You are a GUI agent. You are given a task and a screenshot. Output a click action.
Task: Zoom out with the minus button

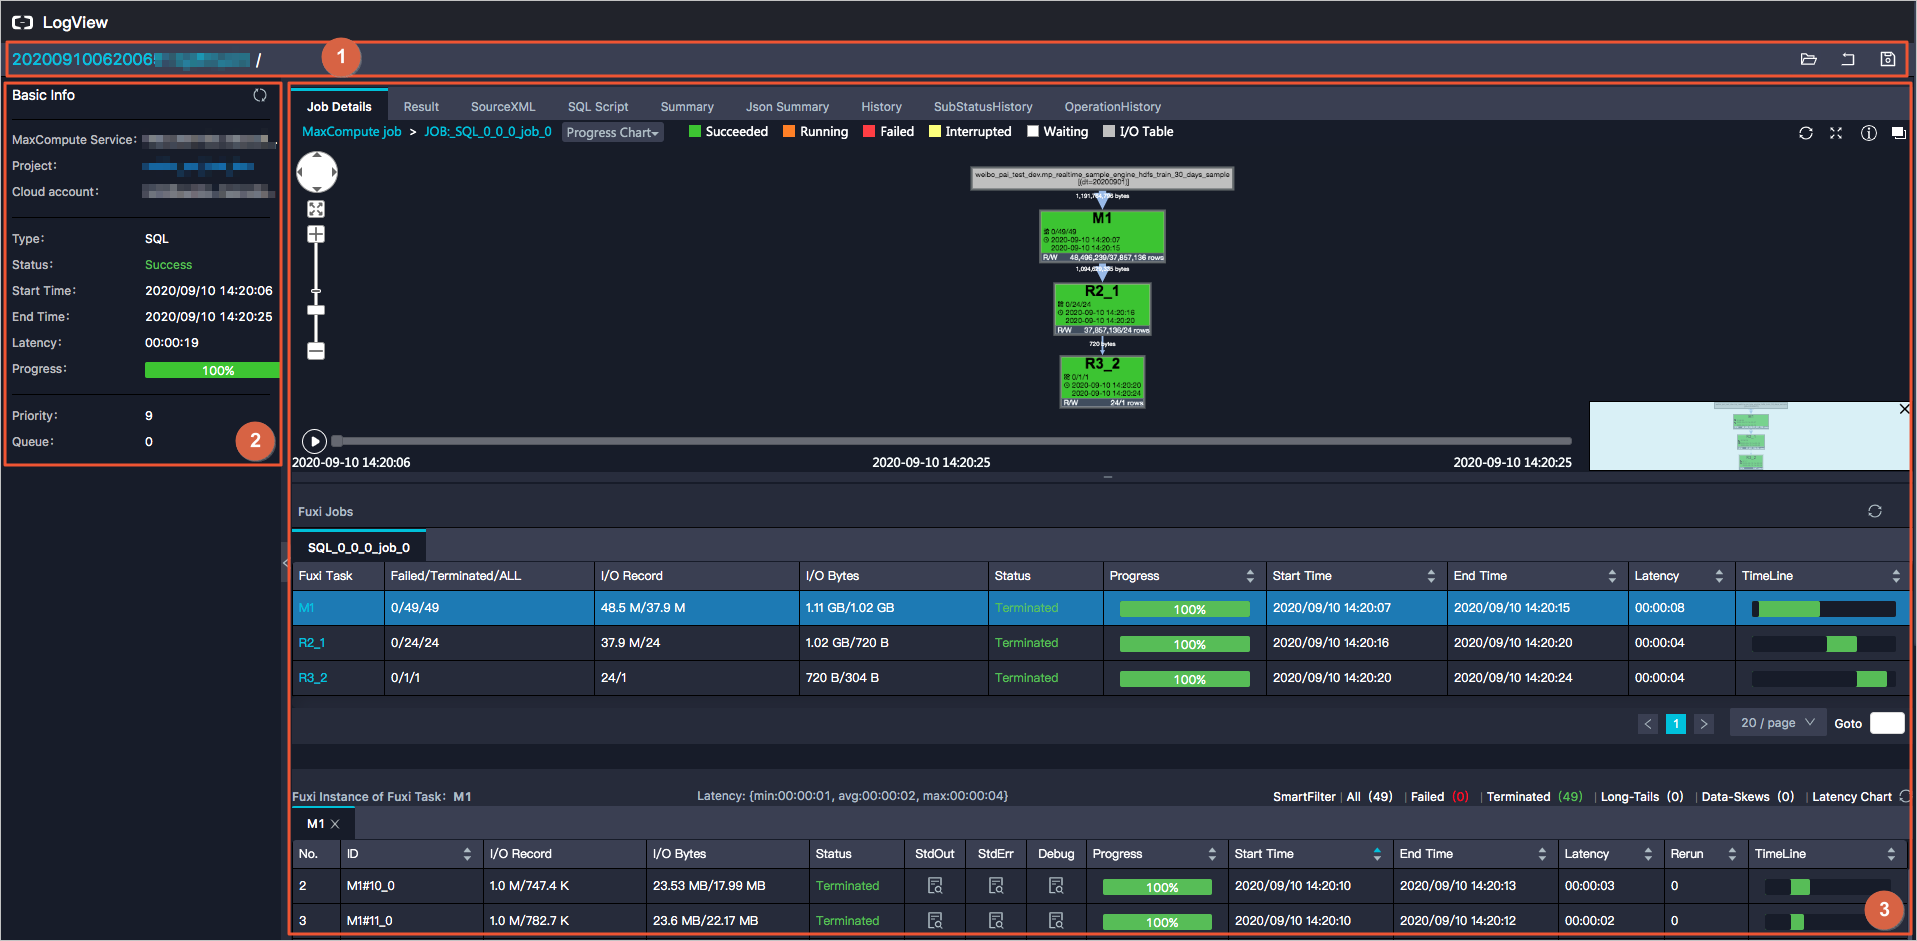316,351
